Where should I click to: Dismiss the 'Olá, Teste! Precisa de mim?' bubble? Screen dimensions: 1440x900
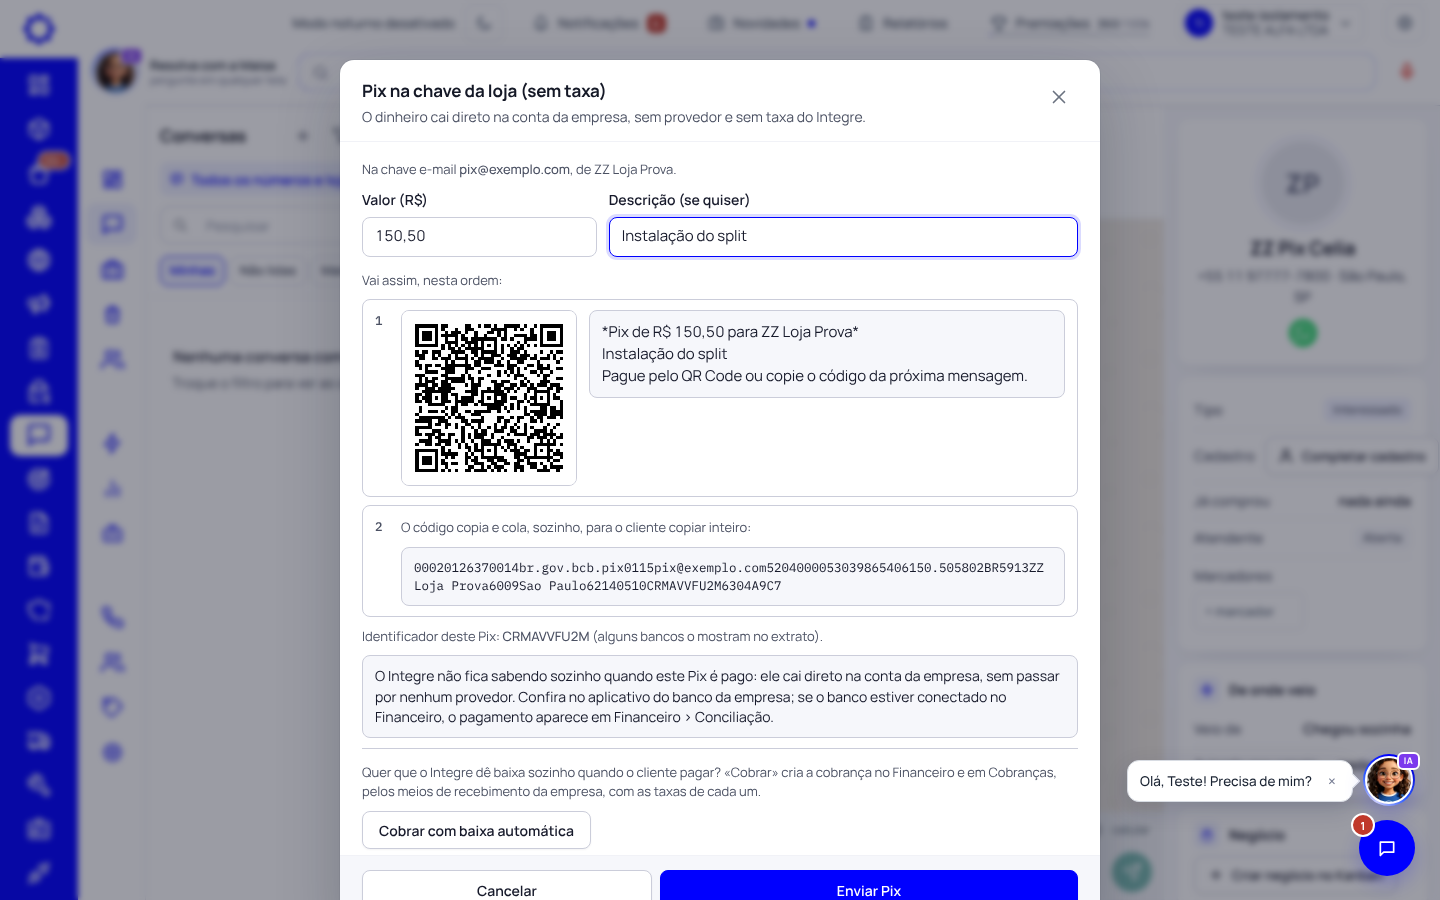coord(1332,782)
